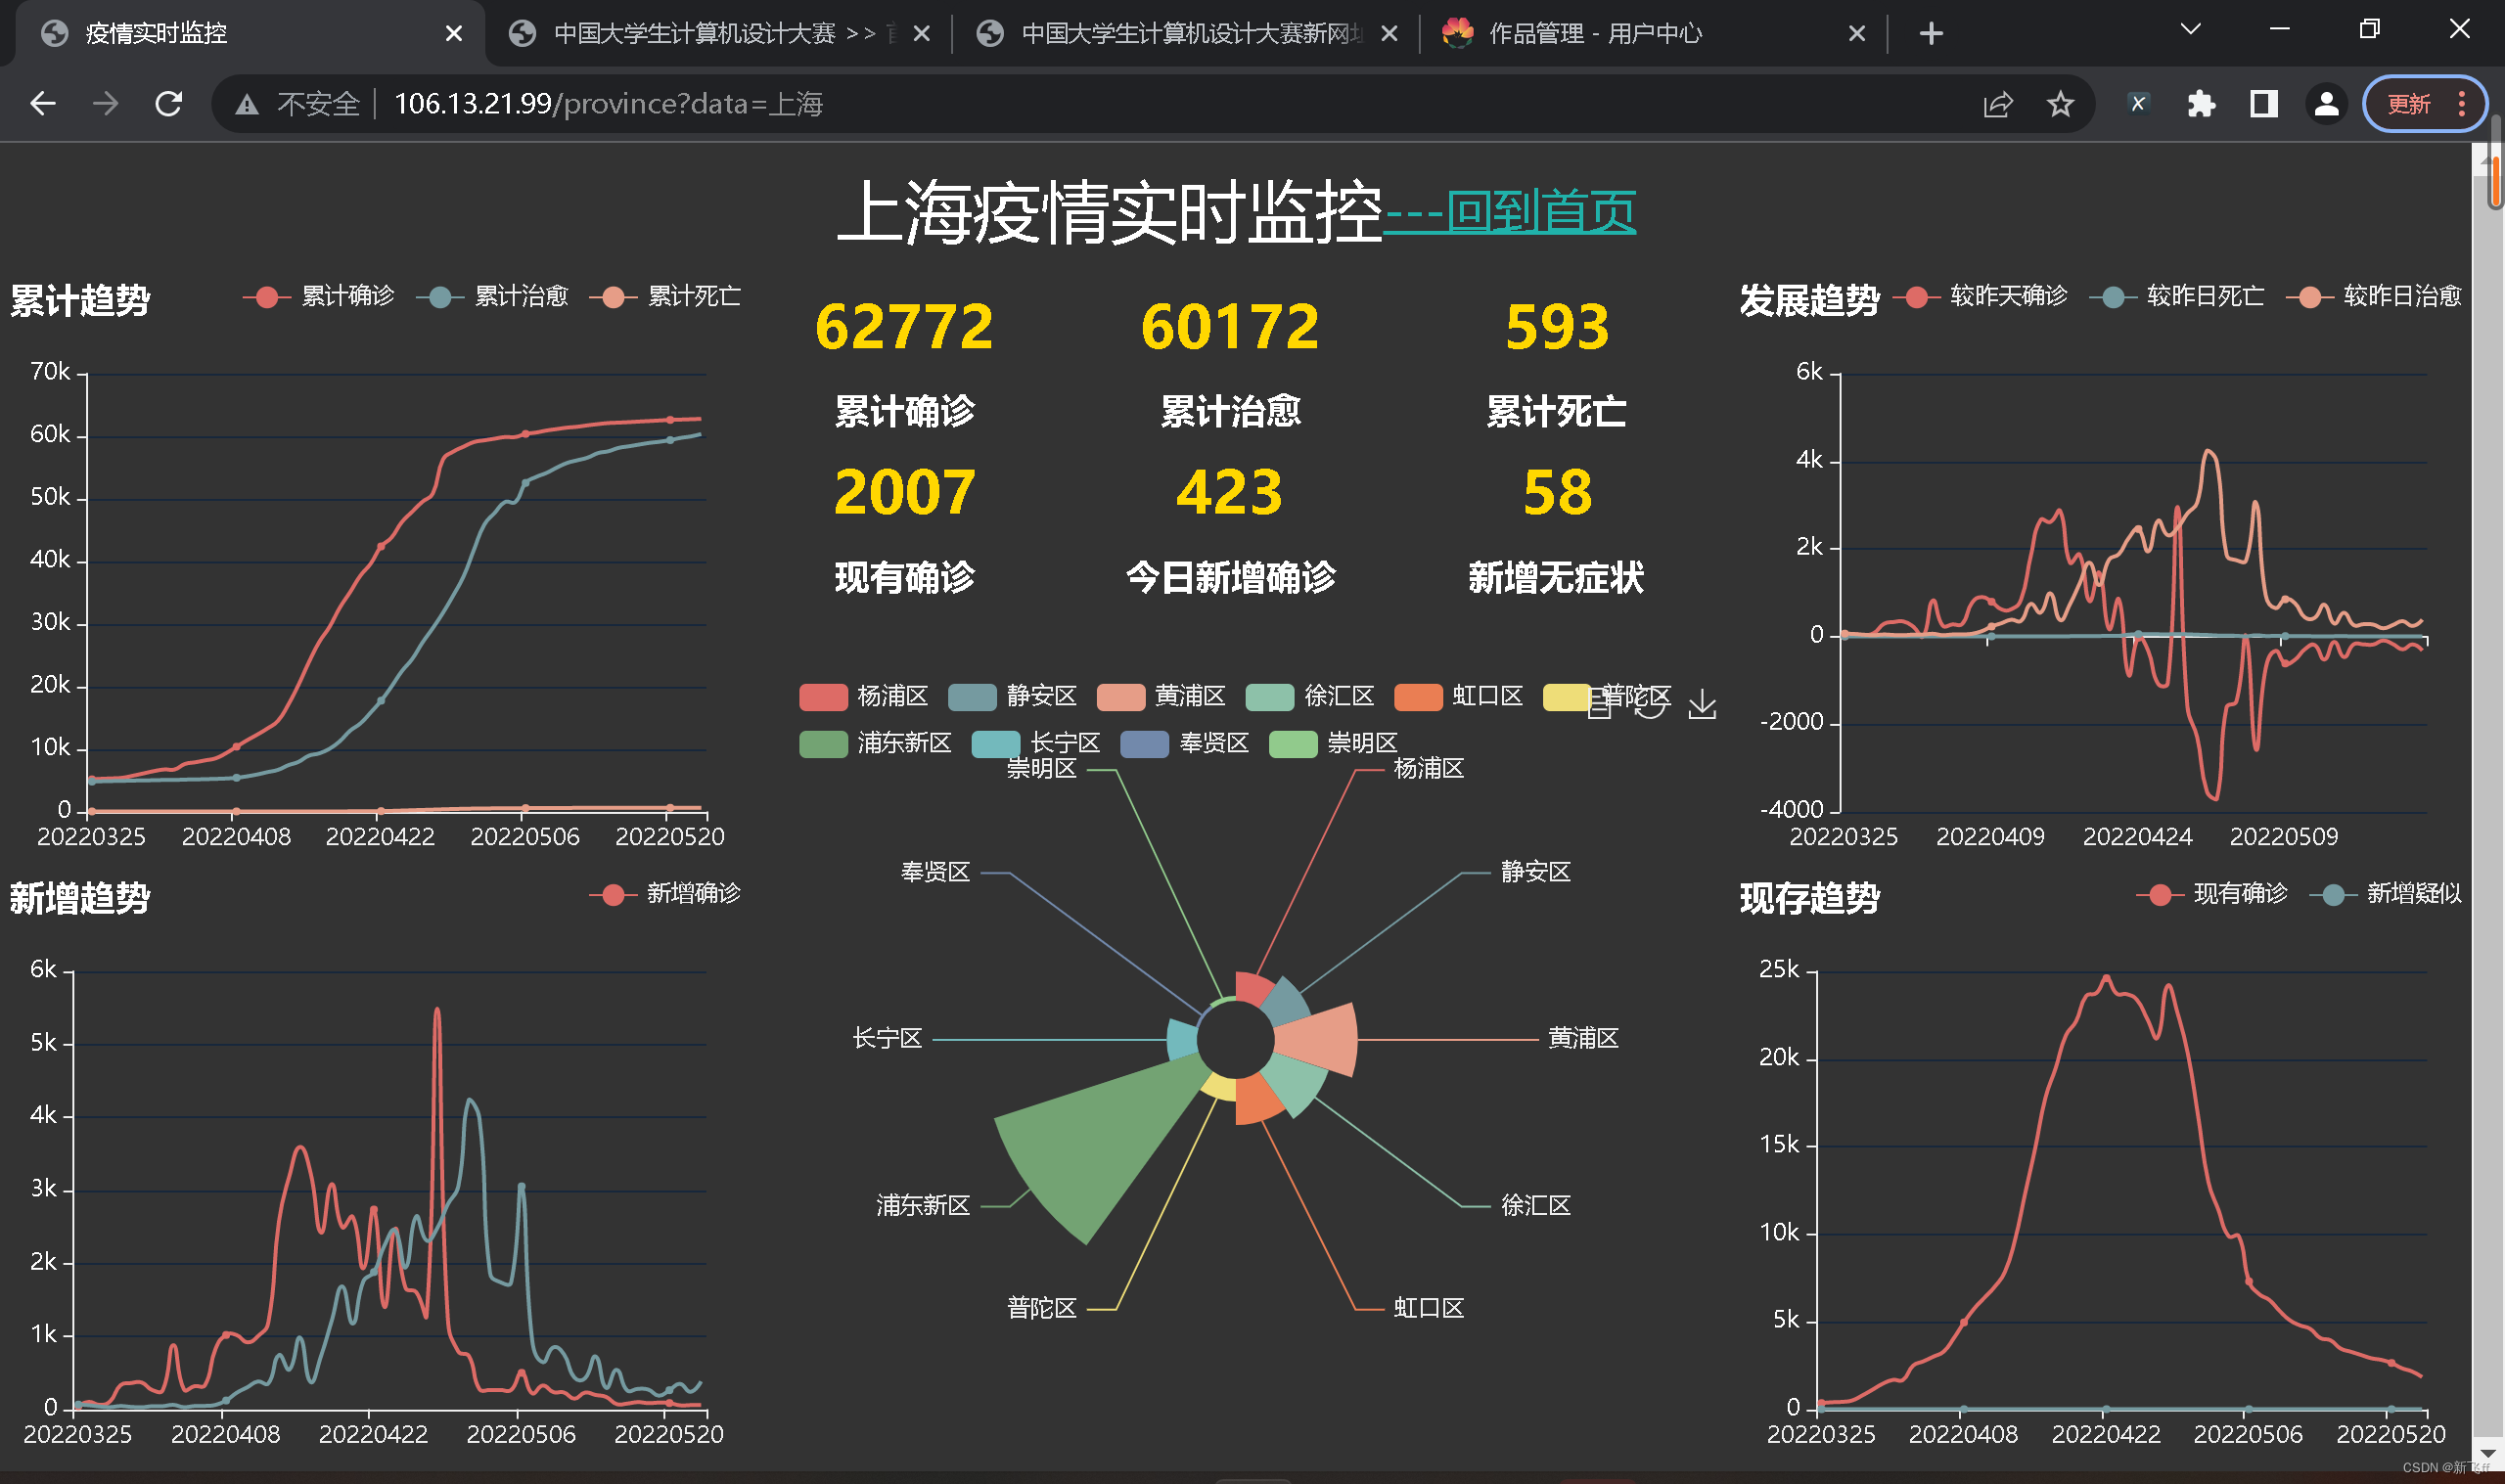
Task: Open the extensions puzzle icon
Action: tap(2200, 104)
